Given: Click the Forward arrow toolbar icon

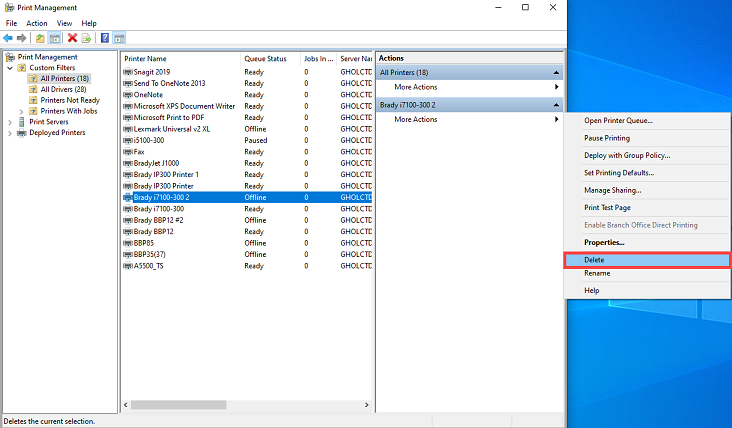Looking at the screenshot, I should (x=21, y=38).
